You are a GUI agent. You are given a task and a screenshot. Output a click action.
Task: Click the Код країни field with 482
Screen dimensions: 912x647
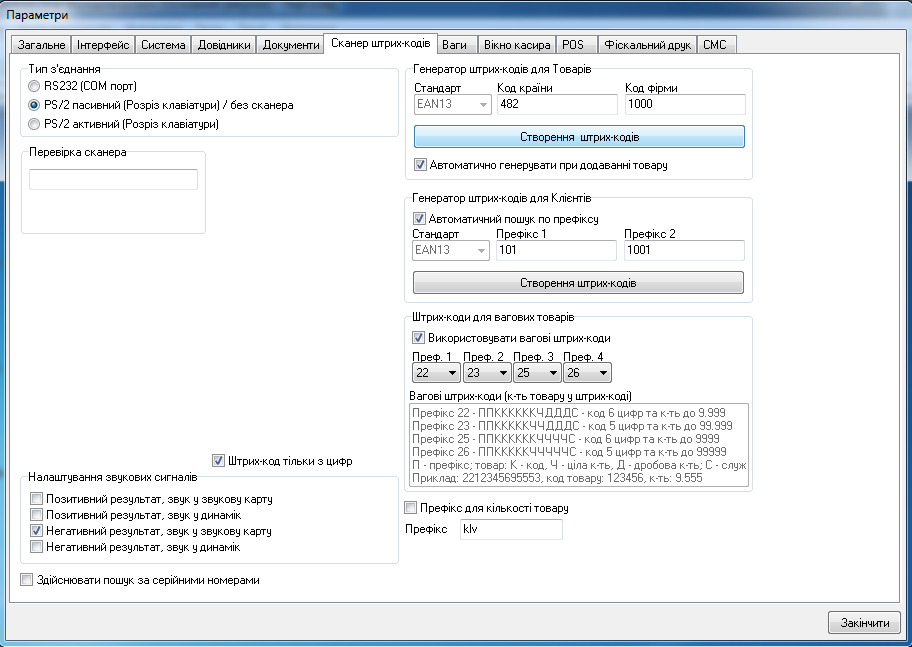coord(556,105)
